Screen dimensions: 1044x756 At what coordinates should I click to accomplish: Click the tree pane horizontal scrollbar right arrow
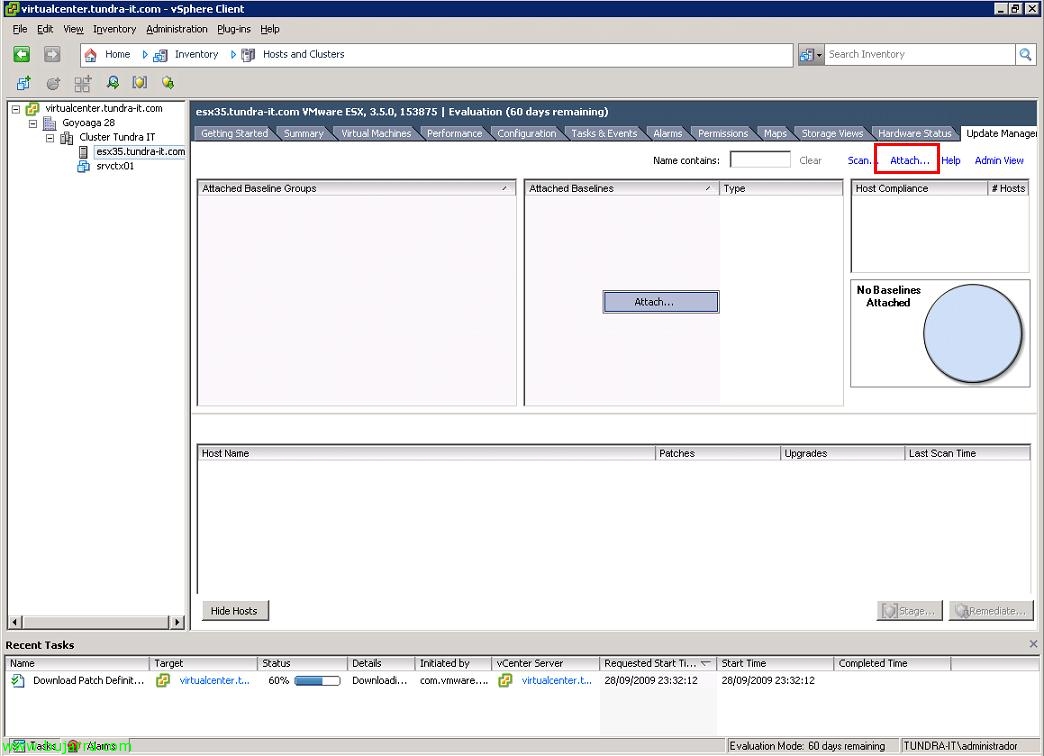coord(177,622)
